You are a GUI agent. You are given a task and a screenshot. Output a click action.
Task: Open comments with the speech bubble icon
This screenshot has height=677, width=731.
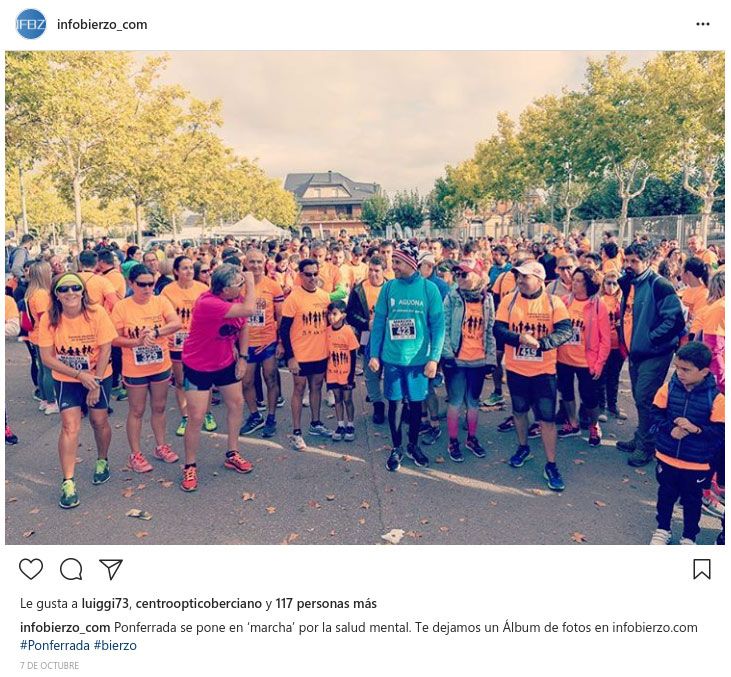pyautogui.click(x=71, y=569)
